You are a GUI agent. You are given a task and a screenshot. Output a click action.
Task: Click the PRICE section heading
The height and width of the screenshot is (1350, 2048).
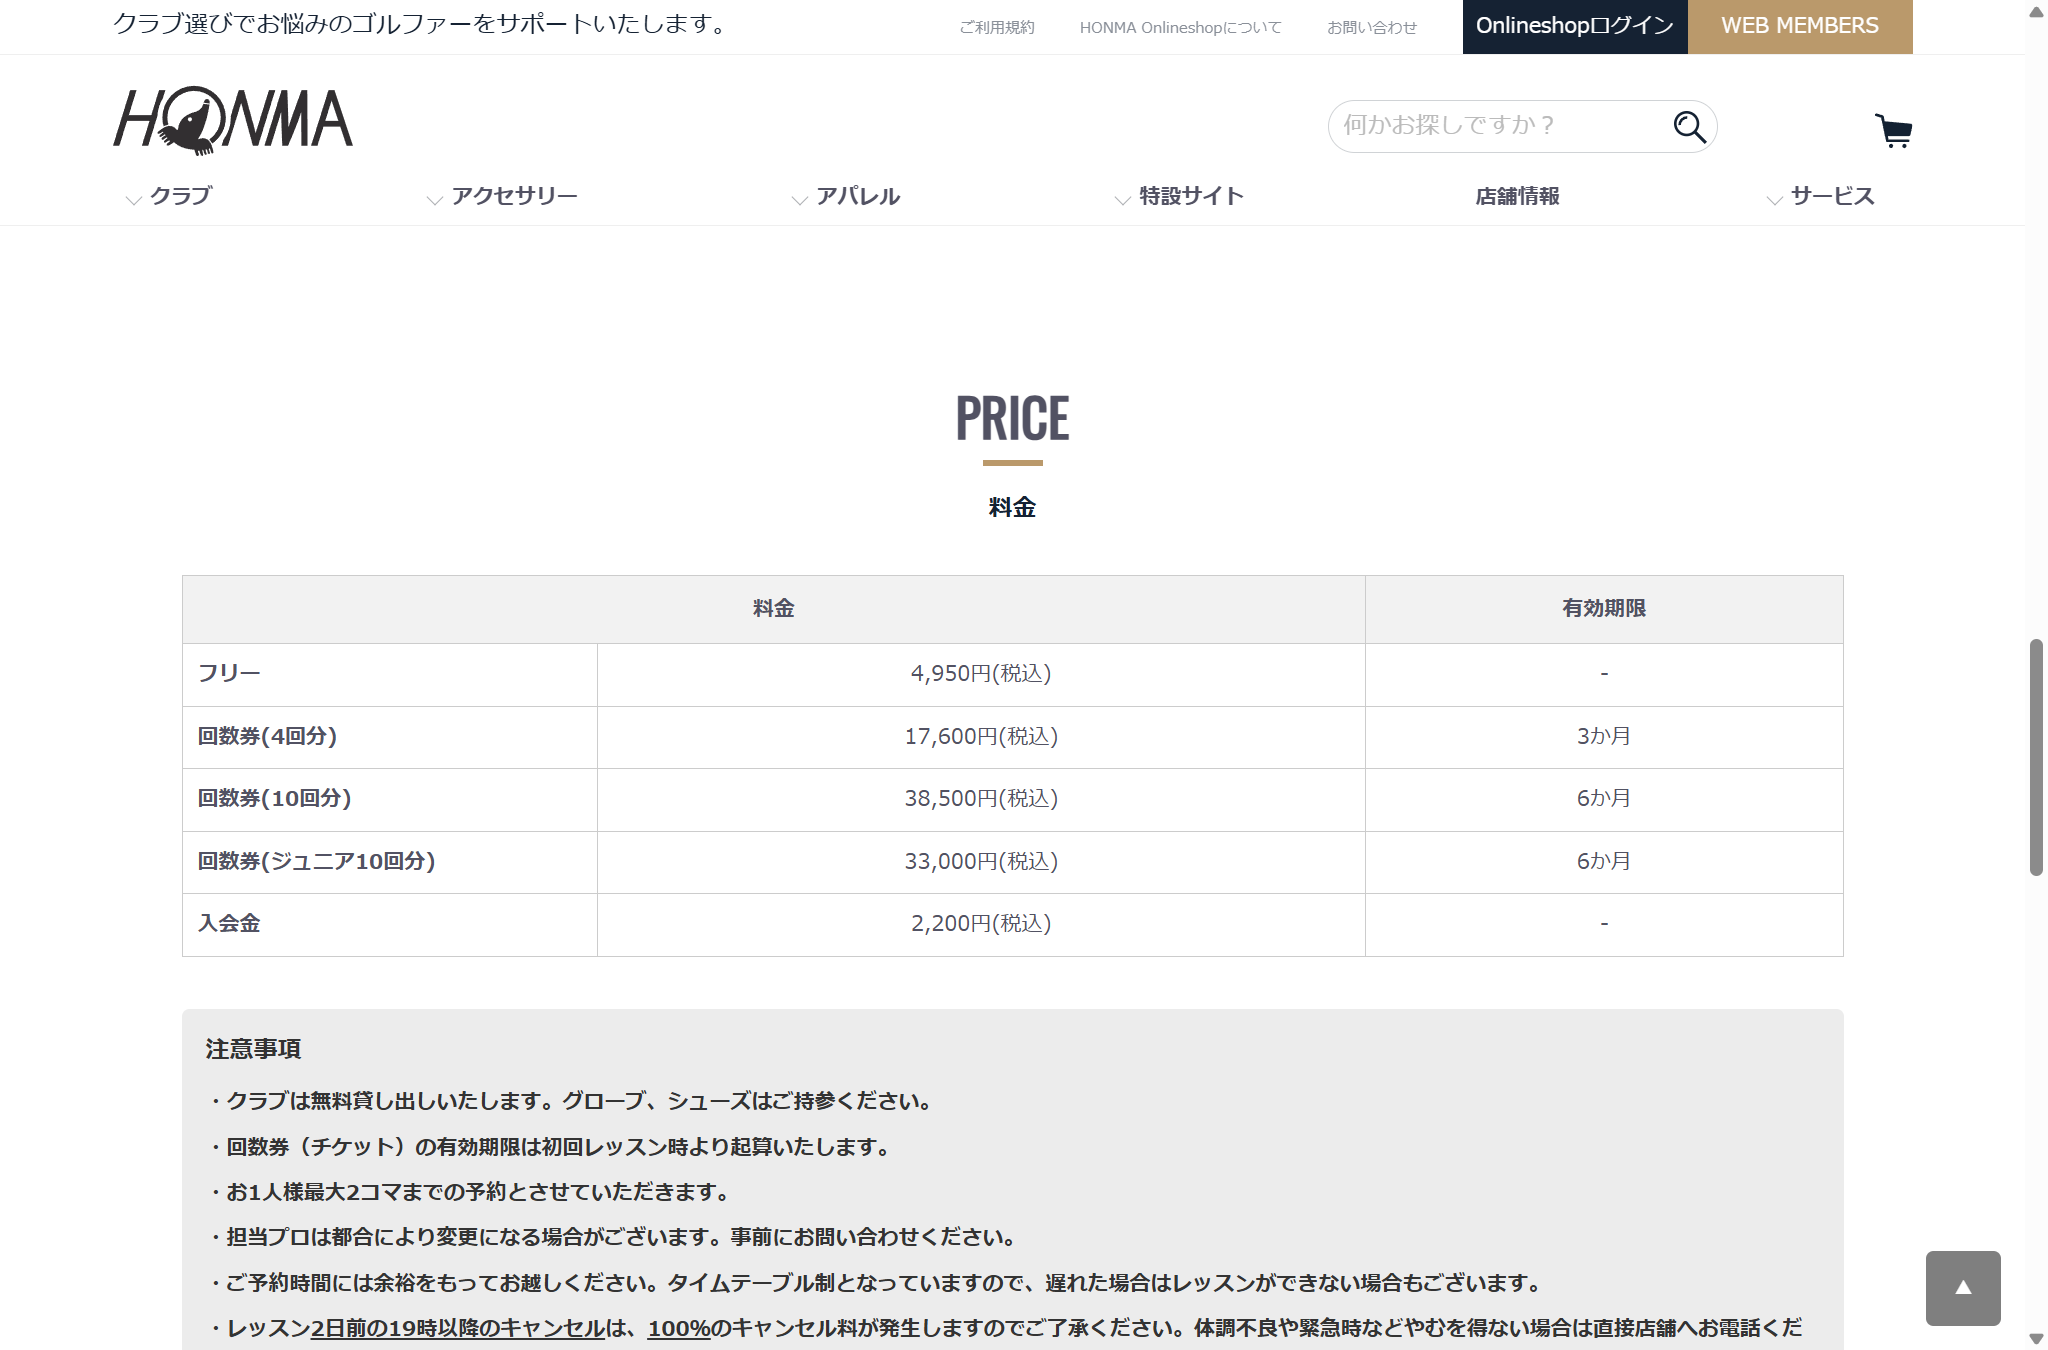[x=1012, y=418]
